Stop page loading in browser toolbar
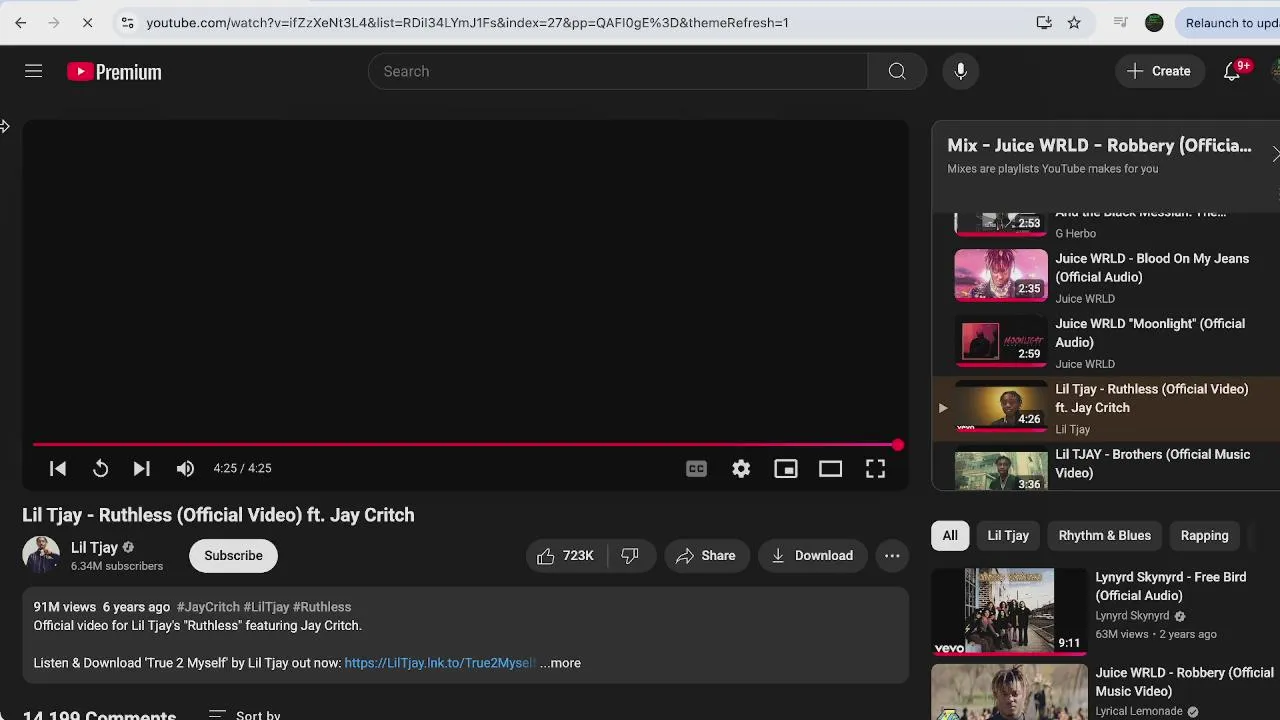Viewport: 1280px width, 720px height. (x=87, y=22)
